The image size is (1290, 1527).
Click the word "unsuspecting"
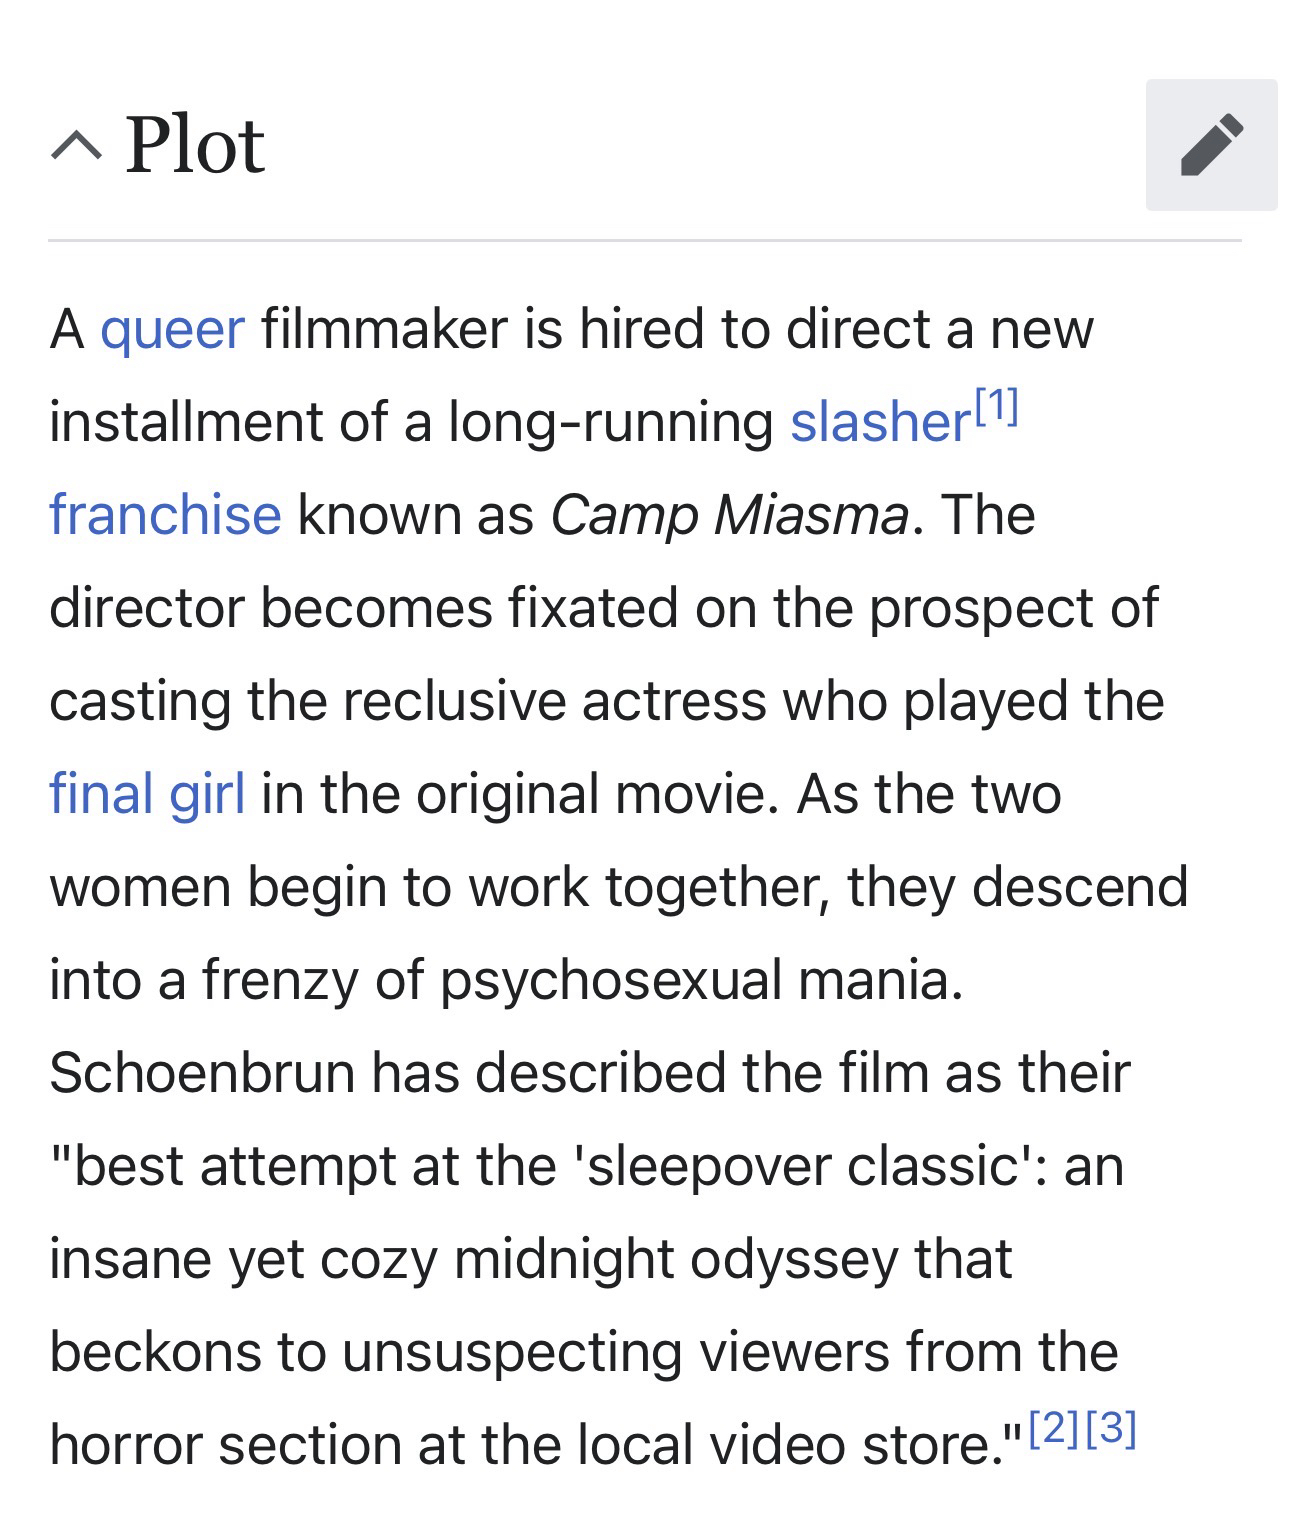click(x=511, y=1352)
